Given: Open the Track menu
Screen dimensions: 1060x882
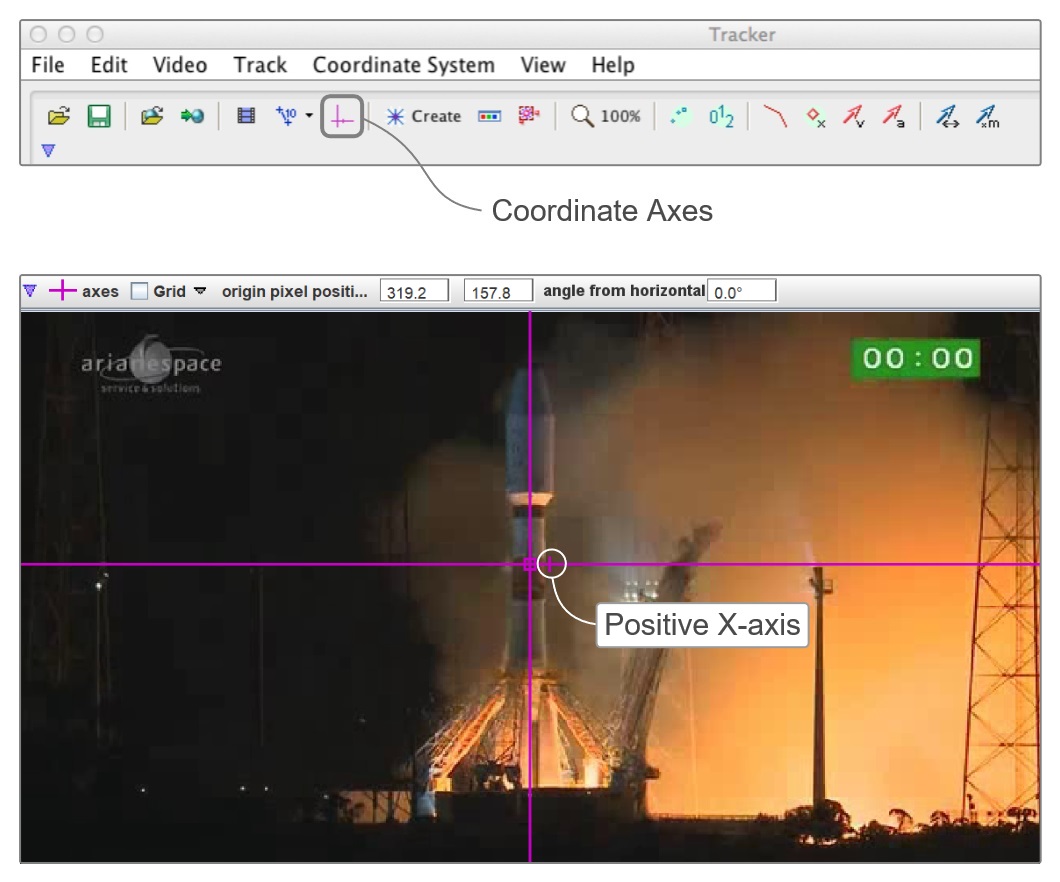Looking at the screenshot, I should 260,65.
